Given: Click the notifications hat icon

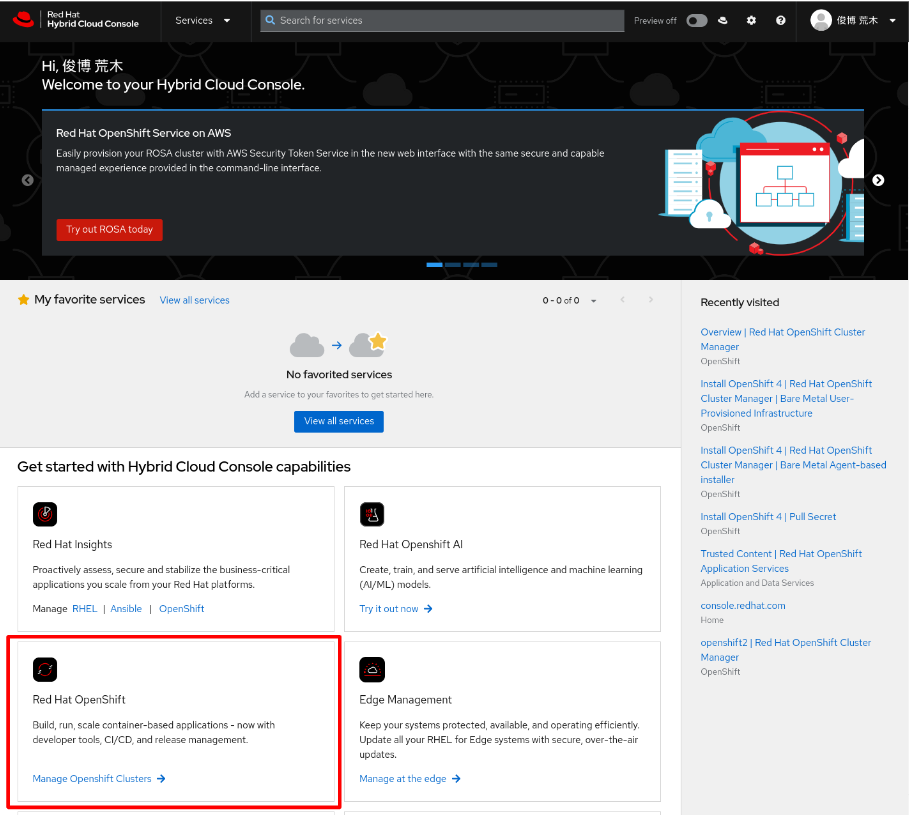Looking at the screenshot, I should (723, 20).
